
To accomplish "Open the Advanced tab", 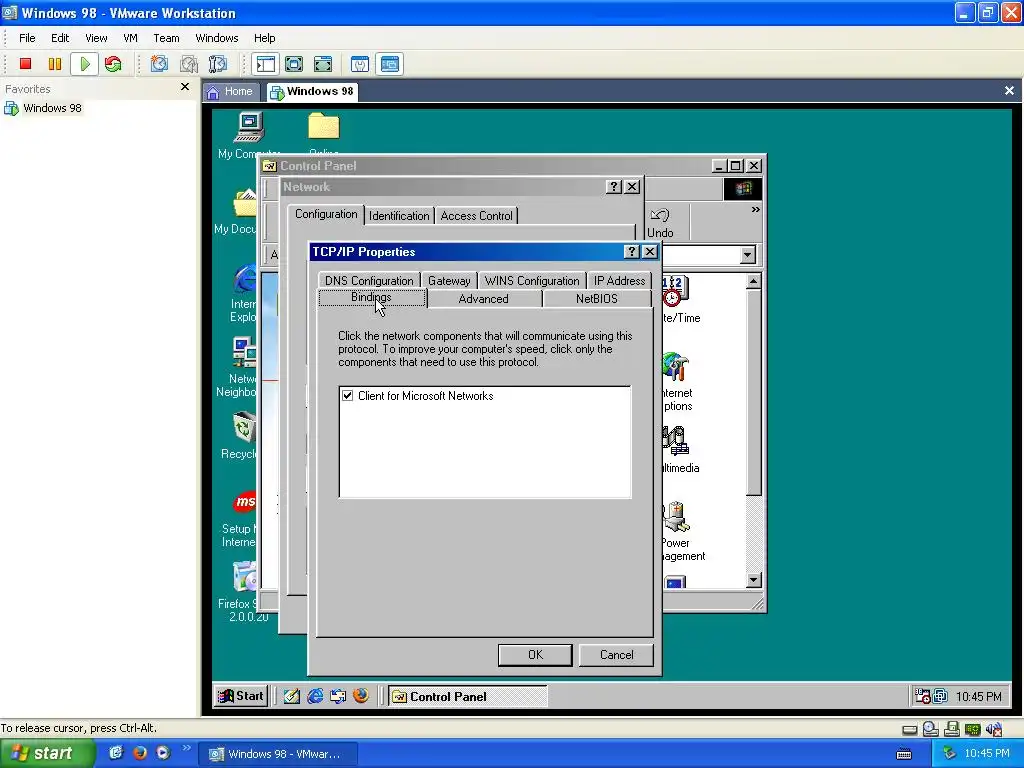I will pos(483,298).
